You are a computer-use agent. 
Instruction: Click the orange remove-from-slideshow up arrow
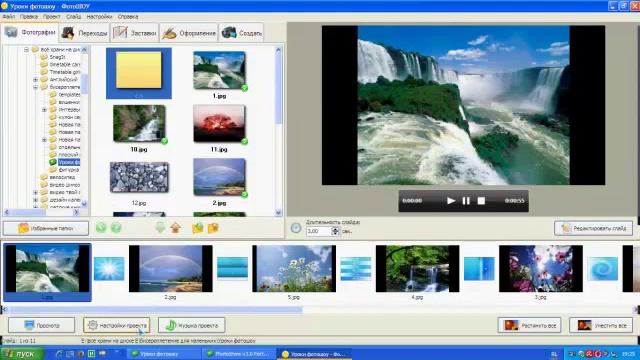[x=176, y=228]
